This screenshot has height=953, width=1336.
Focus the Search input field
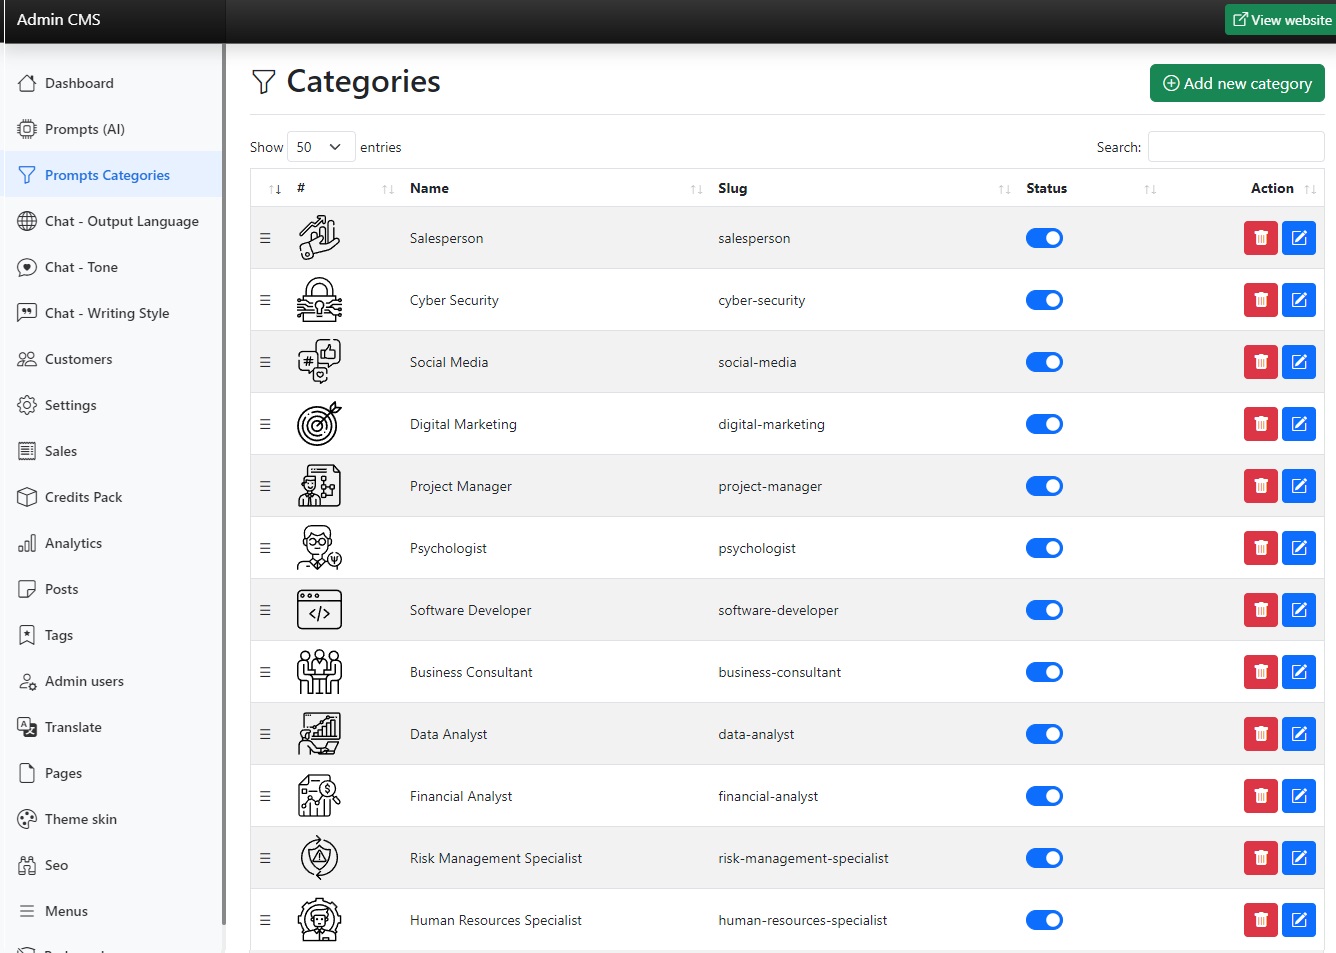[1235, 147]
